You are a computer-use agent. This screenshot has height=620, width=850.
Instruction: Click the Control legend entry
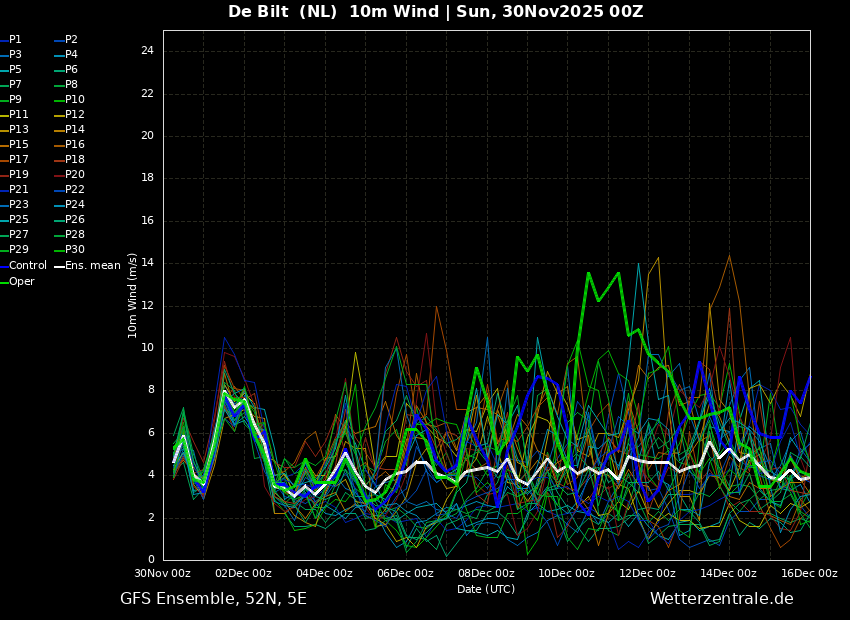(x=27, y=266)
